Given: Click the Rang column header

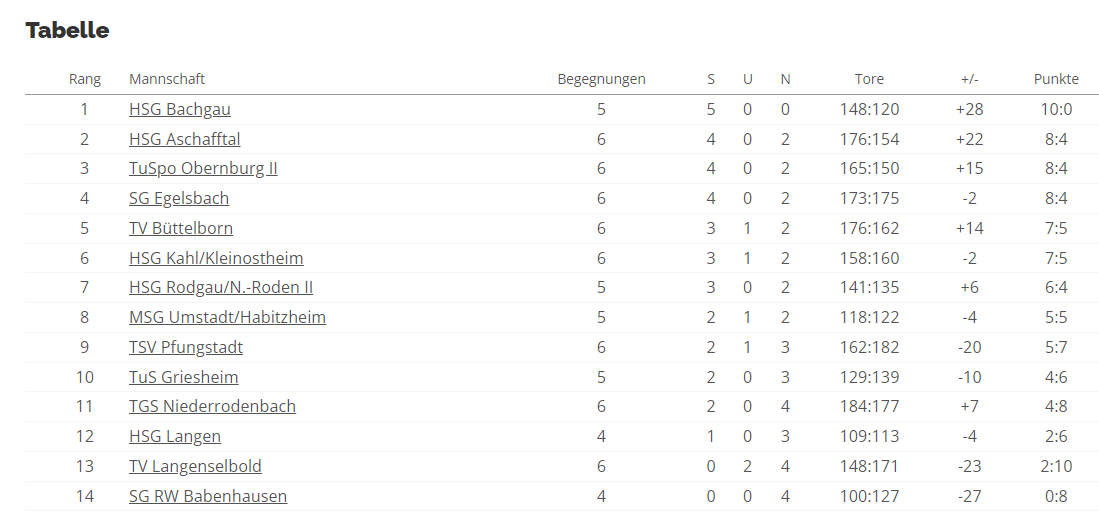Looking at the screenshot, I should pyautogui.click(x=85, y=79).
